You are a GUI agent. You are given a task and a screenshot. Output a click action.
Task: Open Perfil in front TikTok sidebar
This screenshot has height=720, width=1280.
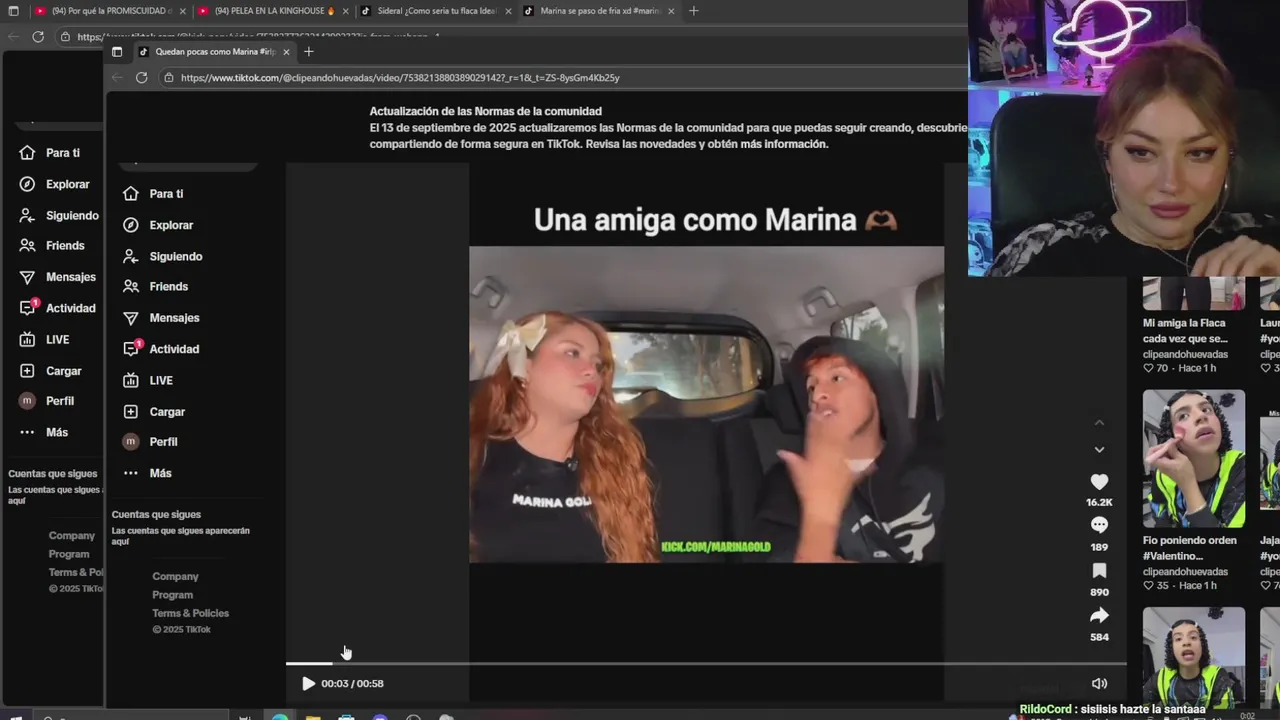pos(150,441)
